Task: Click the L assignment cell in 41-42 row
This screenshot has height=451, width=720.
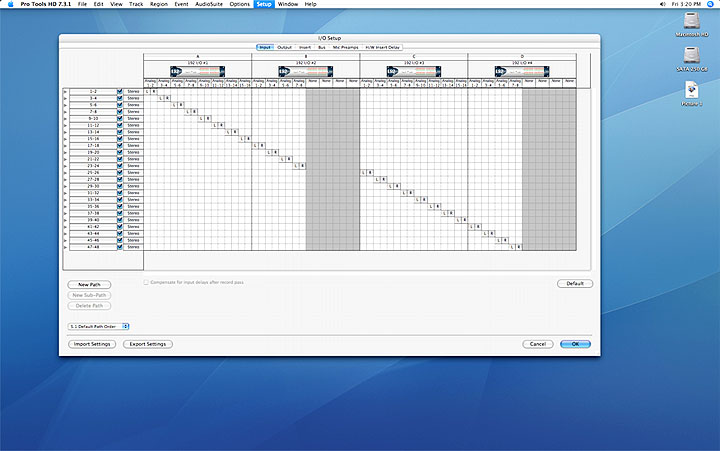Action: point(472,227)
